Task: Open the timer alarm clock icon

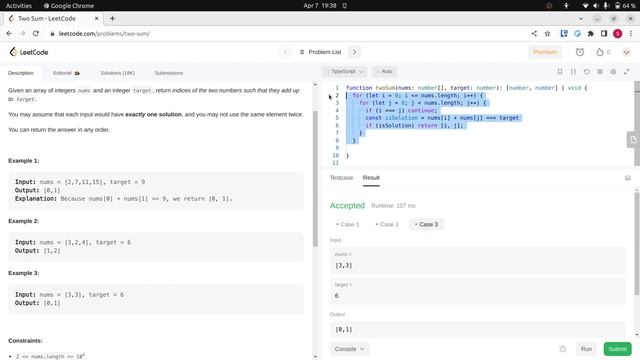Action: [580, 52]
